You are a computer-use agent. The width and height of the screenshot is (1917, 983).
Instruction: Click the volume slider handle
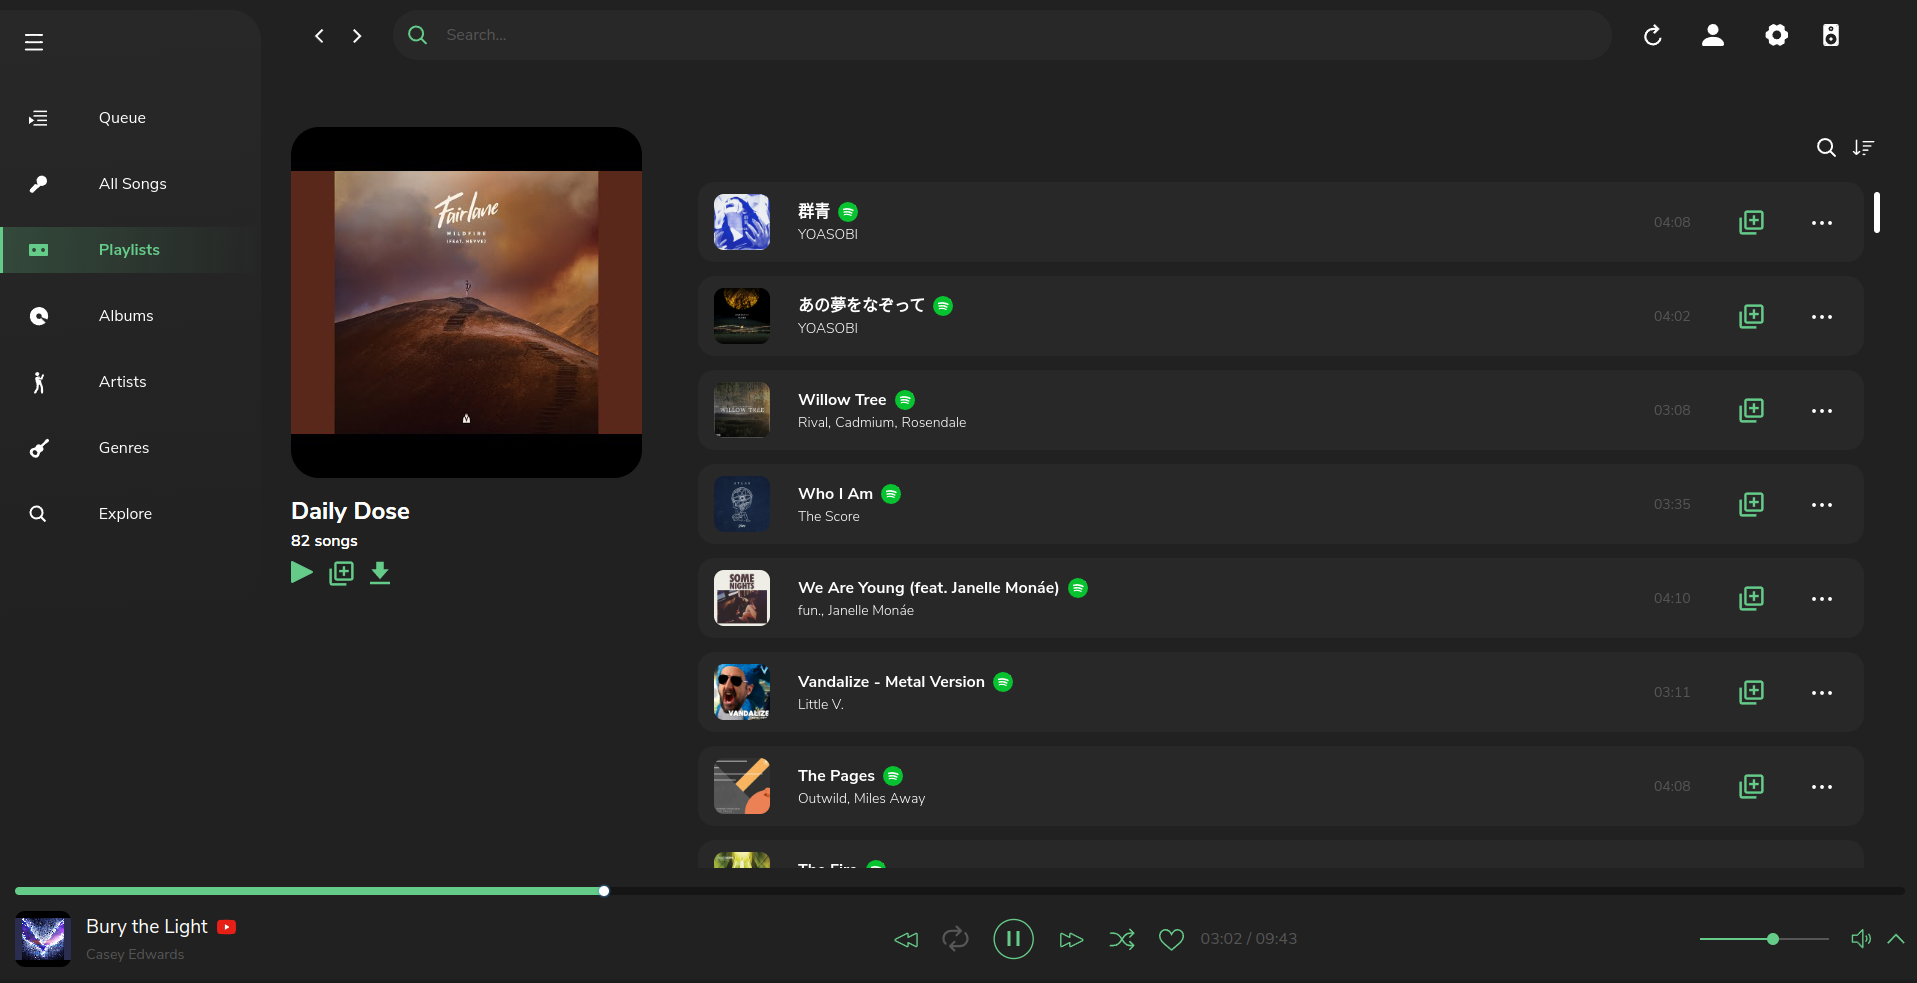pos(1772,939)
